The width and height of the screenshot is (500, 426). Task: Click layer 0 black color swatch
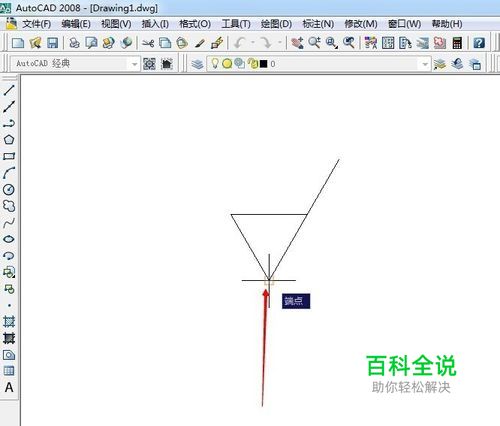[263, 64]
